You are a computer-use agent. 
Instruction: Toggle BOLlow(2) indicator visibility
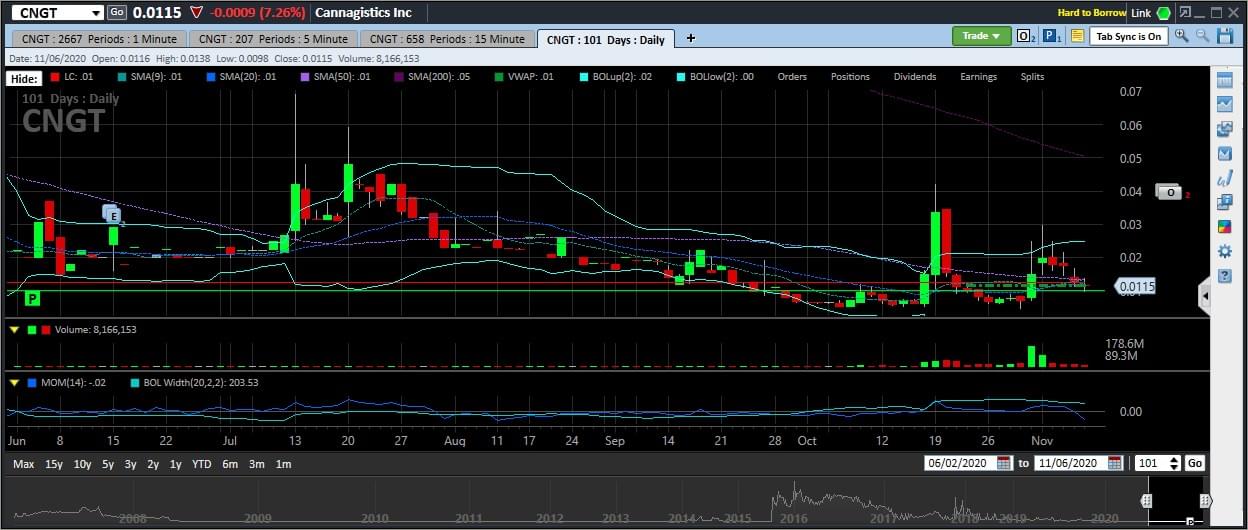click(714, 76)
